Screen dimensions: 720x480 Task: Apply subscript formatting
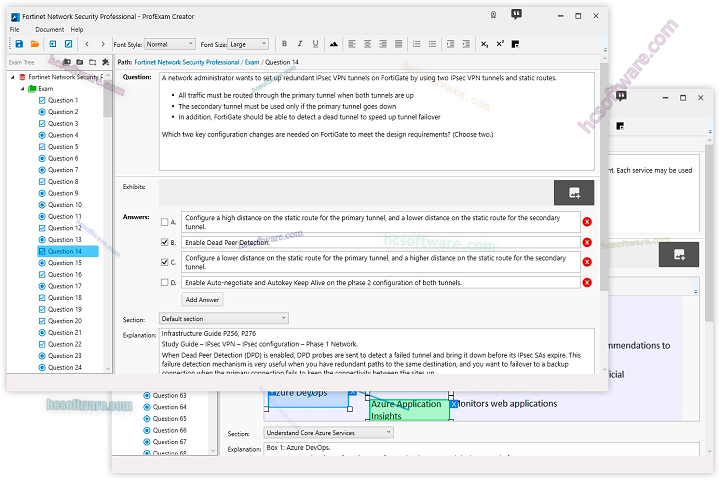click(x=484, y=44)
